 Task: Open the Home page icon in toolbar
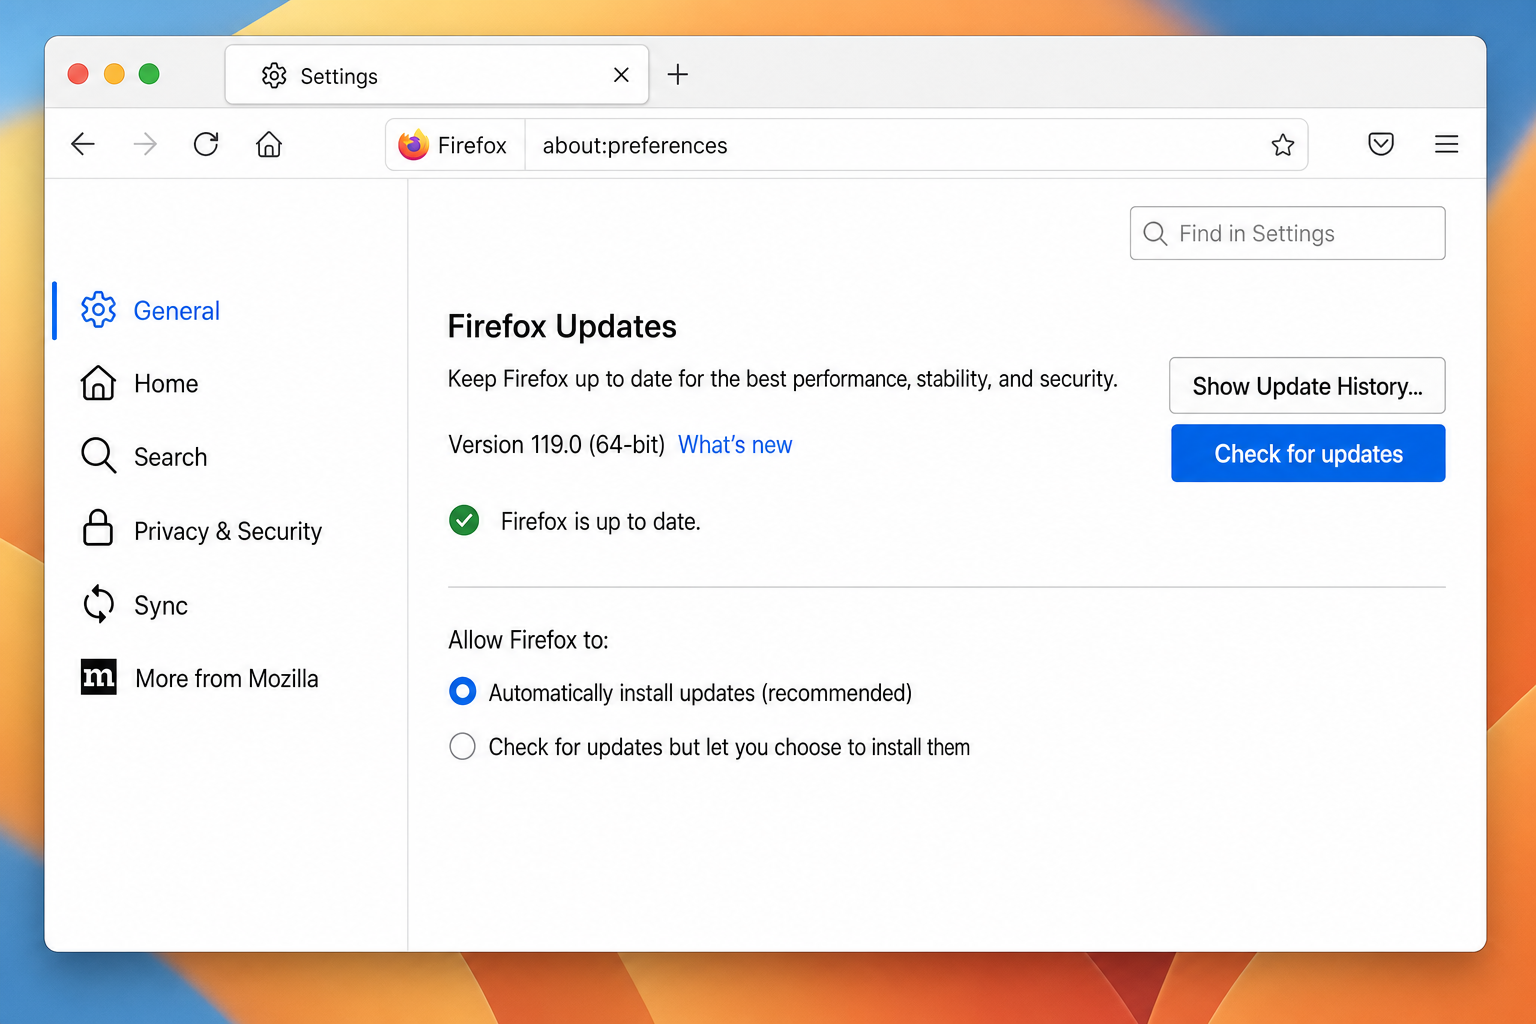click(269, 144)
